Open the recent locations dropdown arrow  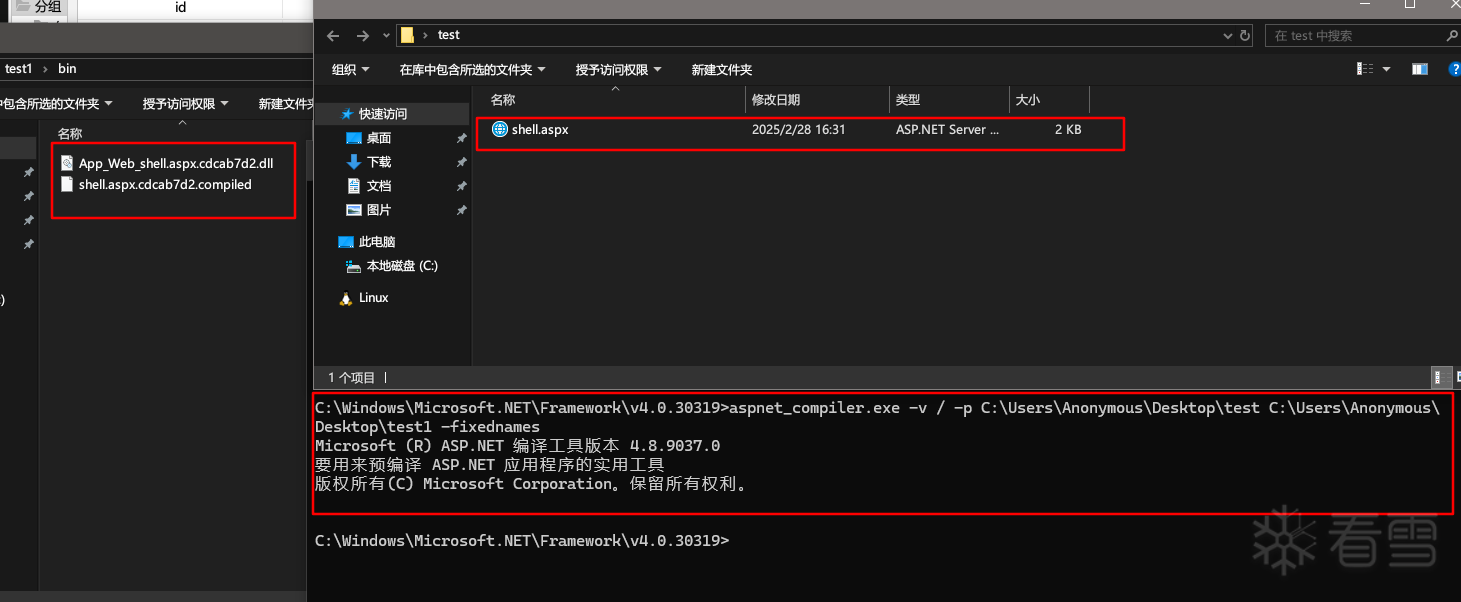[385, 36]
